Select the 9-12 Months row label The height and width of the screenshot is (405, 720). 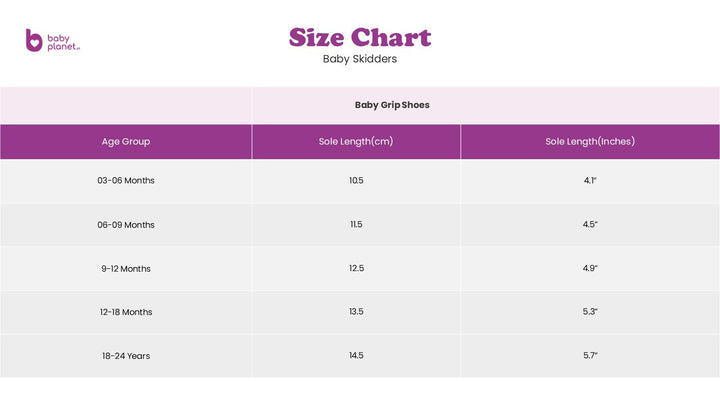pyautogui.click(x=126, y=269)
